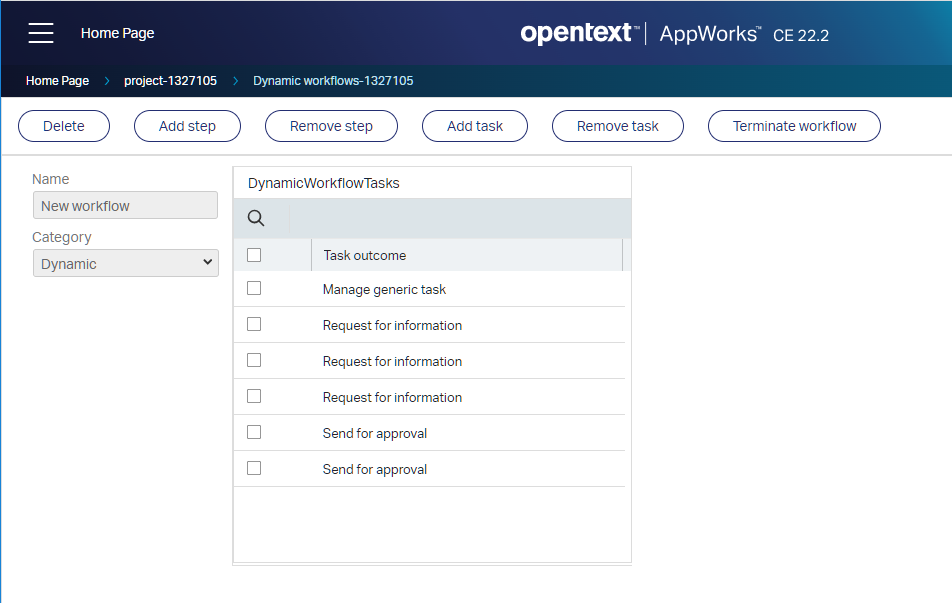Click the Home Page title in header
This screenshot has height=603, width=952.
[117, 33]
